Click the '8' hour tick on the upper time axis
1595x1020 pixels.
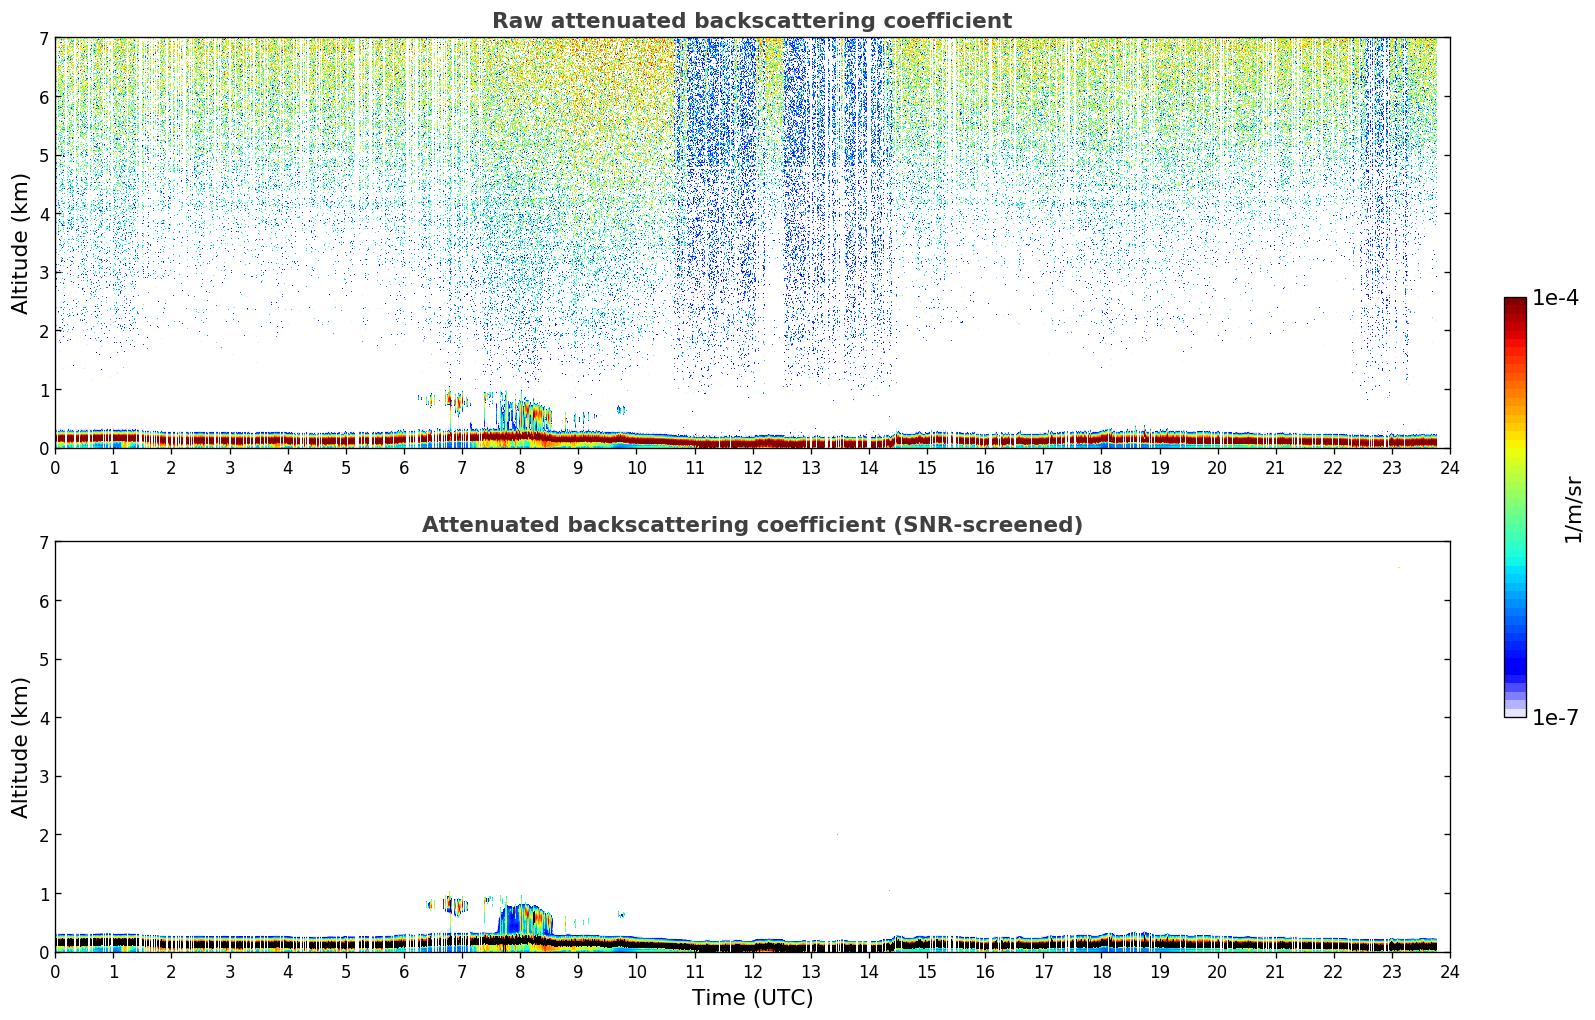[520, 468]
